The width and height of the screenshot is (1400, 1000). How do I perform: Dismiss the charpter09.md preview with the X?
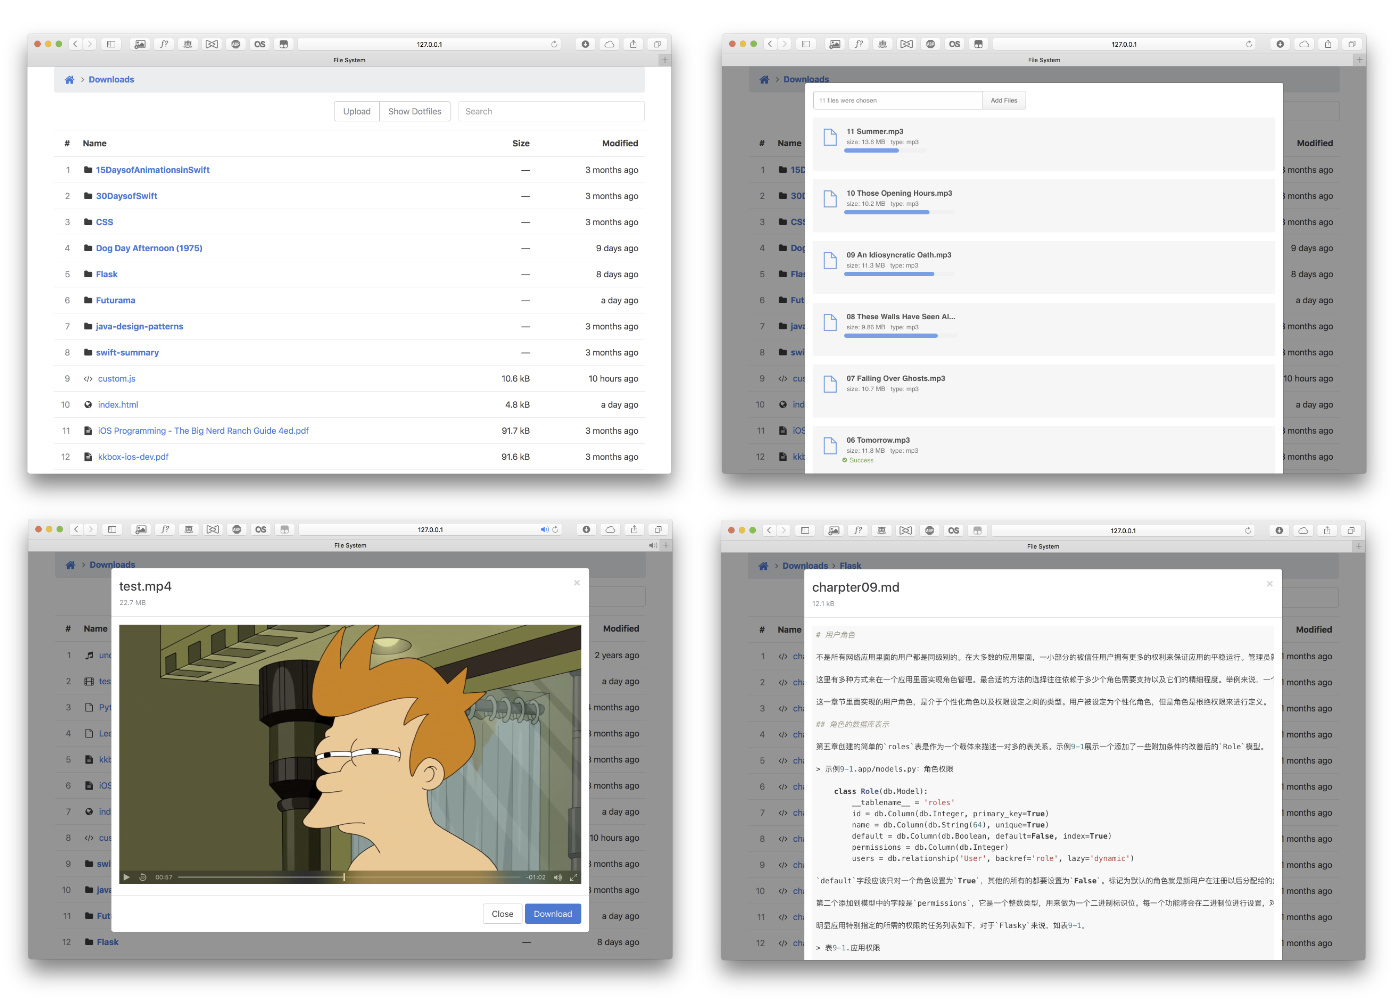(x=1270, y=583)
